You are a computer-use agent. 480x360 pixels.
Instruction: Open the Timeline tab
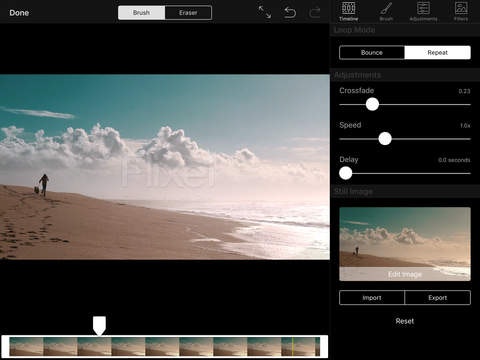tap(349, 12)
